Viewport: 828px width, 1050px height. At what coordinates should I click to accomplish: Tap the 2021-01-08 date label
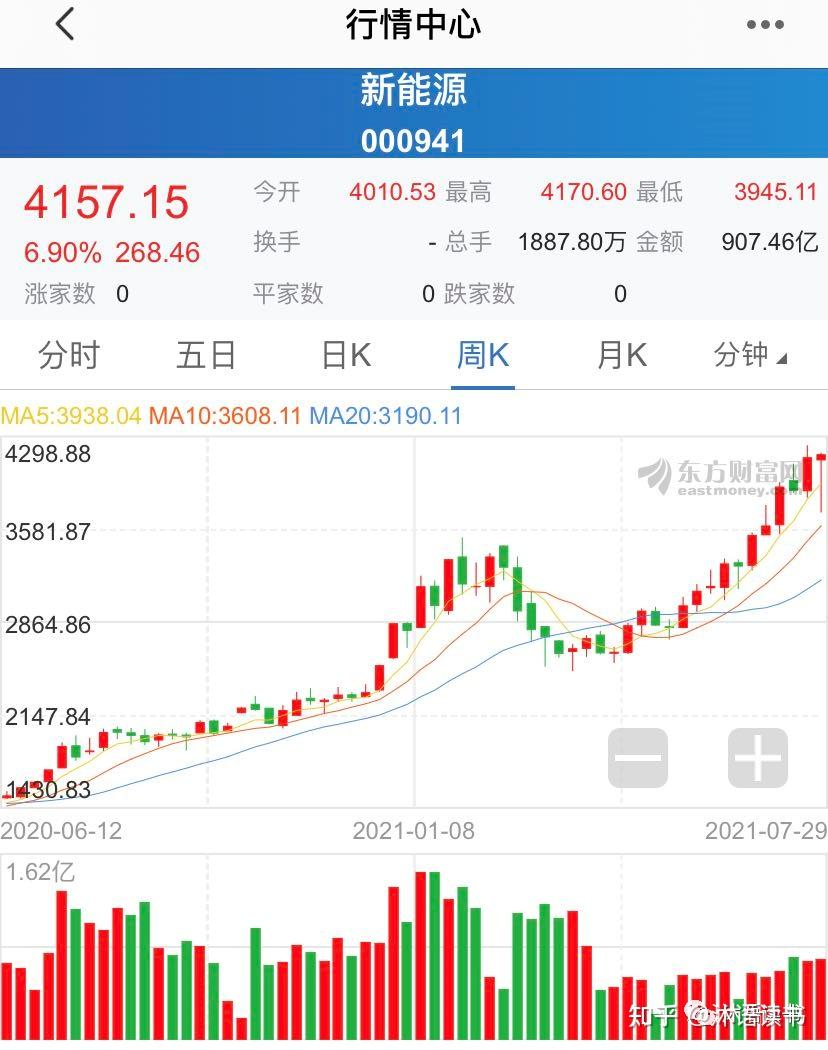pyautogui.click(x=413, y=831)
